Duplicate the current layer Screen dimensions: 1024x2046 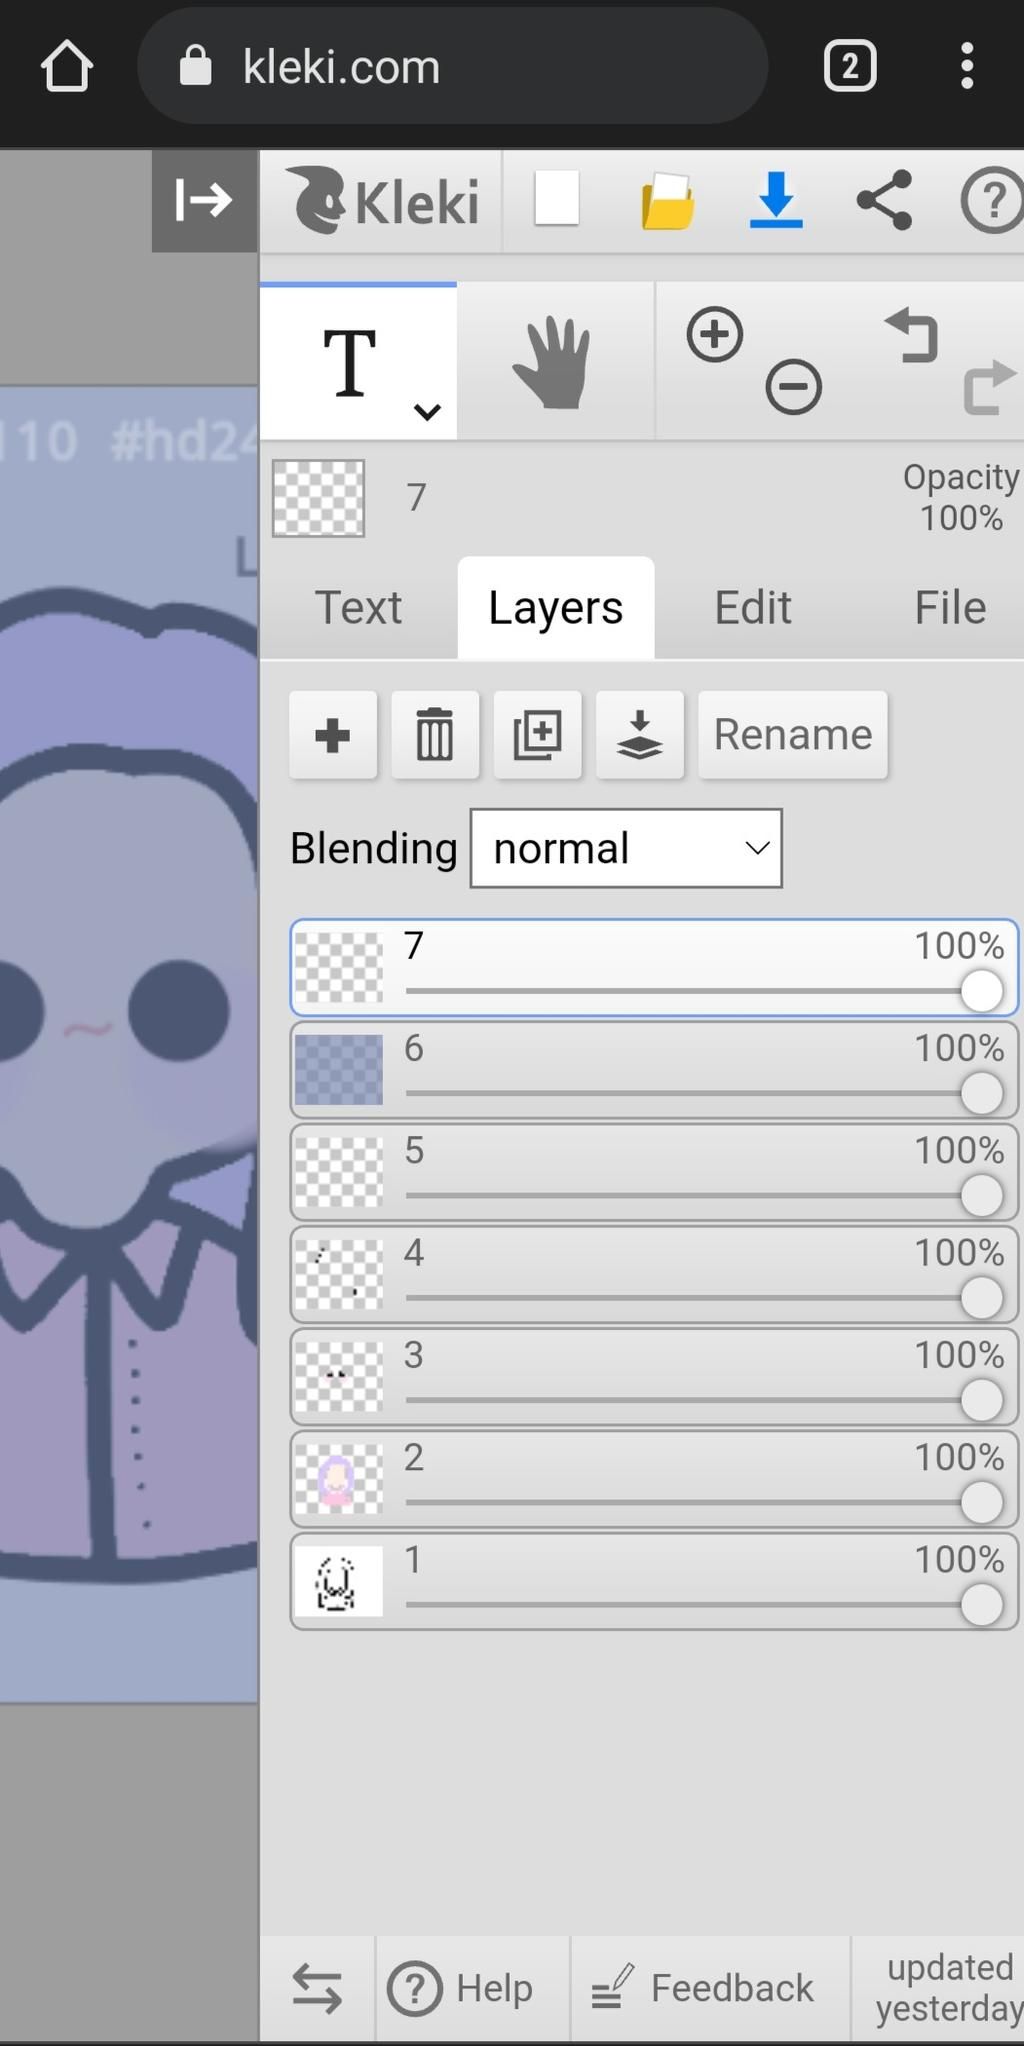point(538,735)
